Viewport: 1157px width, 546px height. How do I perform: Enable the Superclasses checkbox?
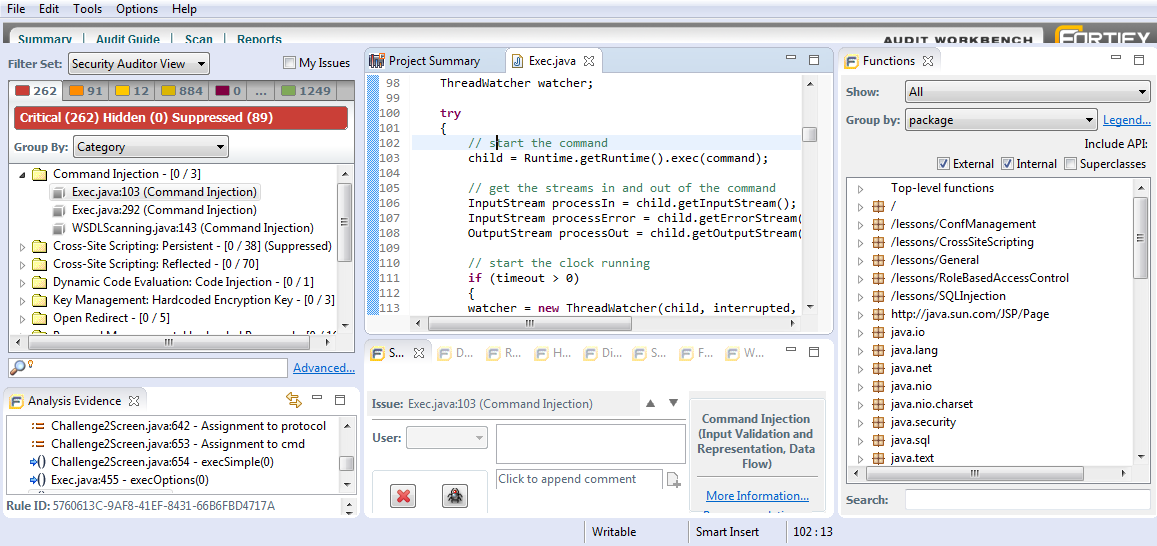1071,164
